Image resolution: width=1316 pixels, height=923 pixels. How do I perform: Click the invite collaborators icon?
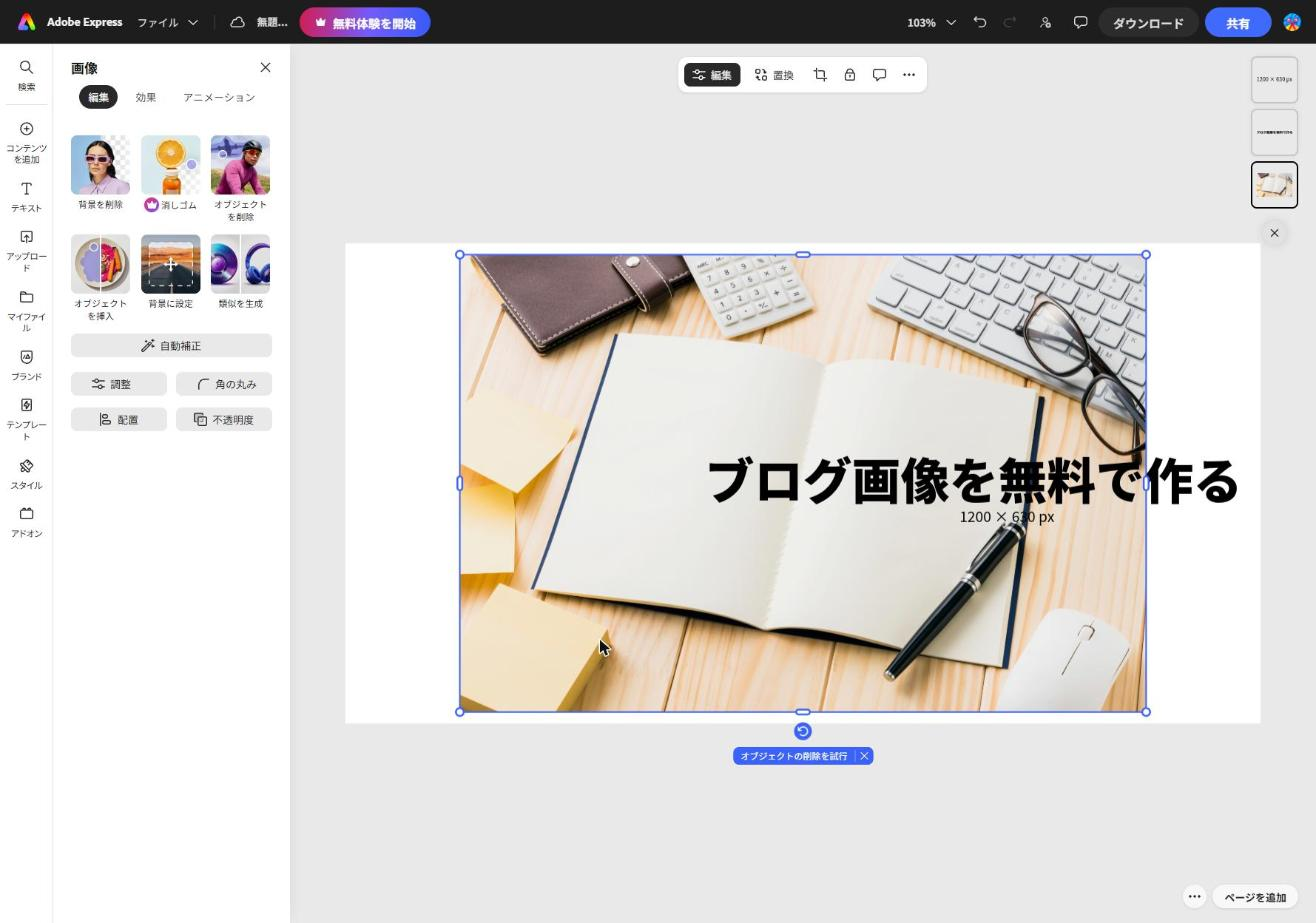pos(1045,22)
